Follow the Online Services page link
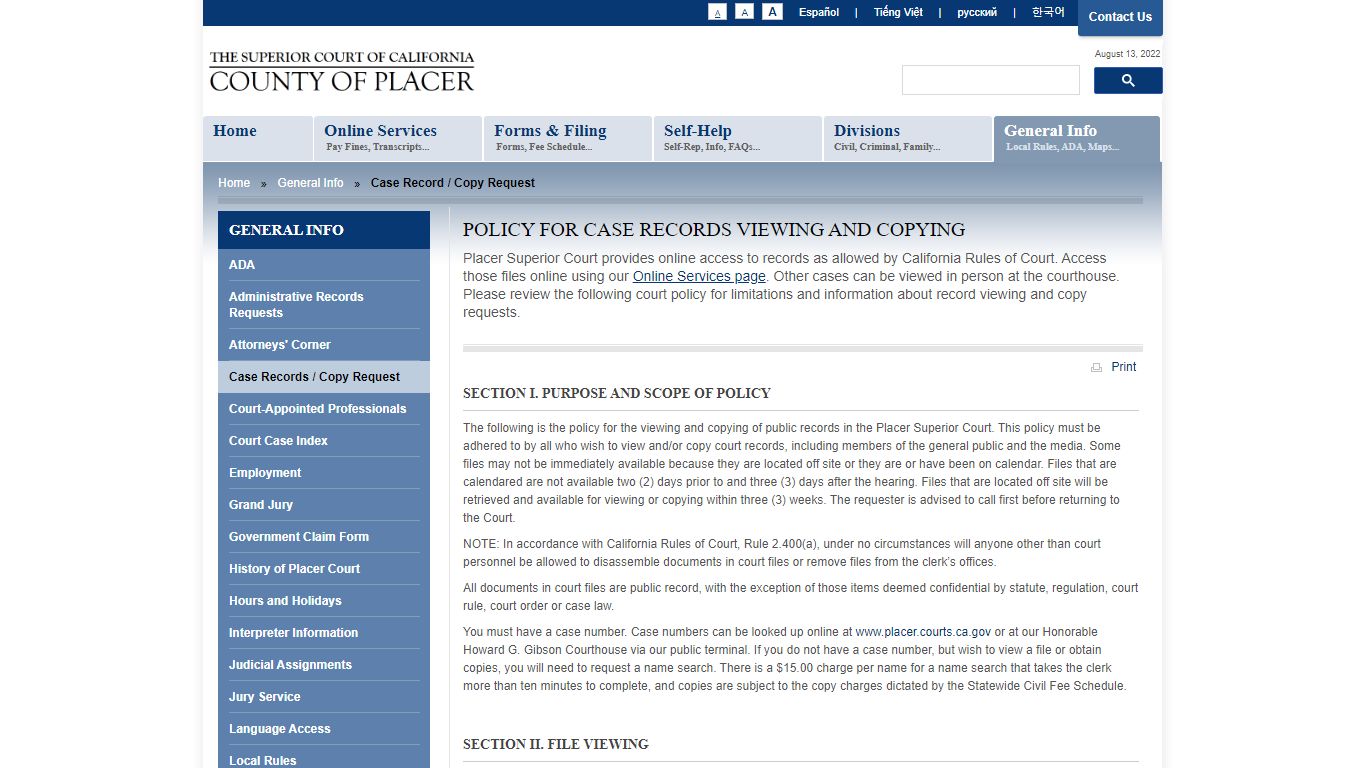The image size is (1366, 768). (699, 276)
